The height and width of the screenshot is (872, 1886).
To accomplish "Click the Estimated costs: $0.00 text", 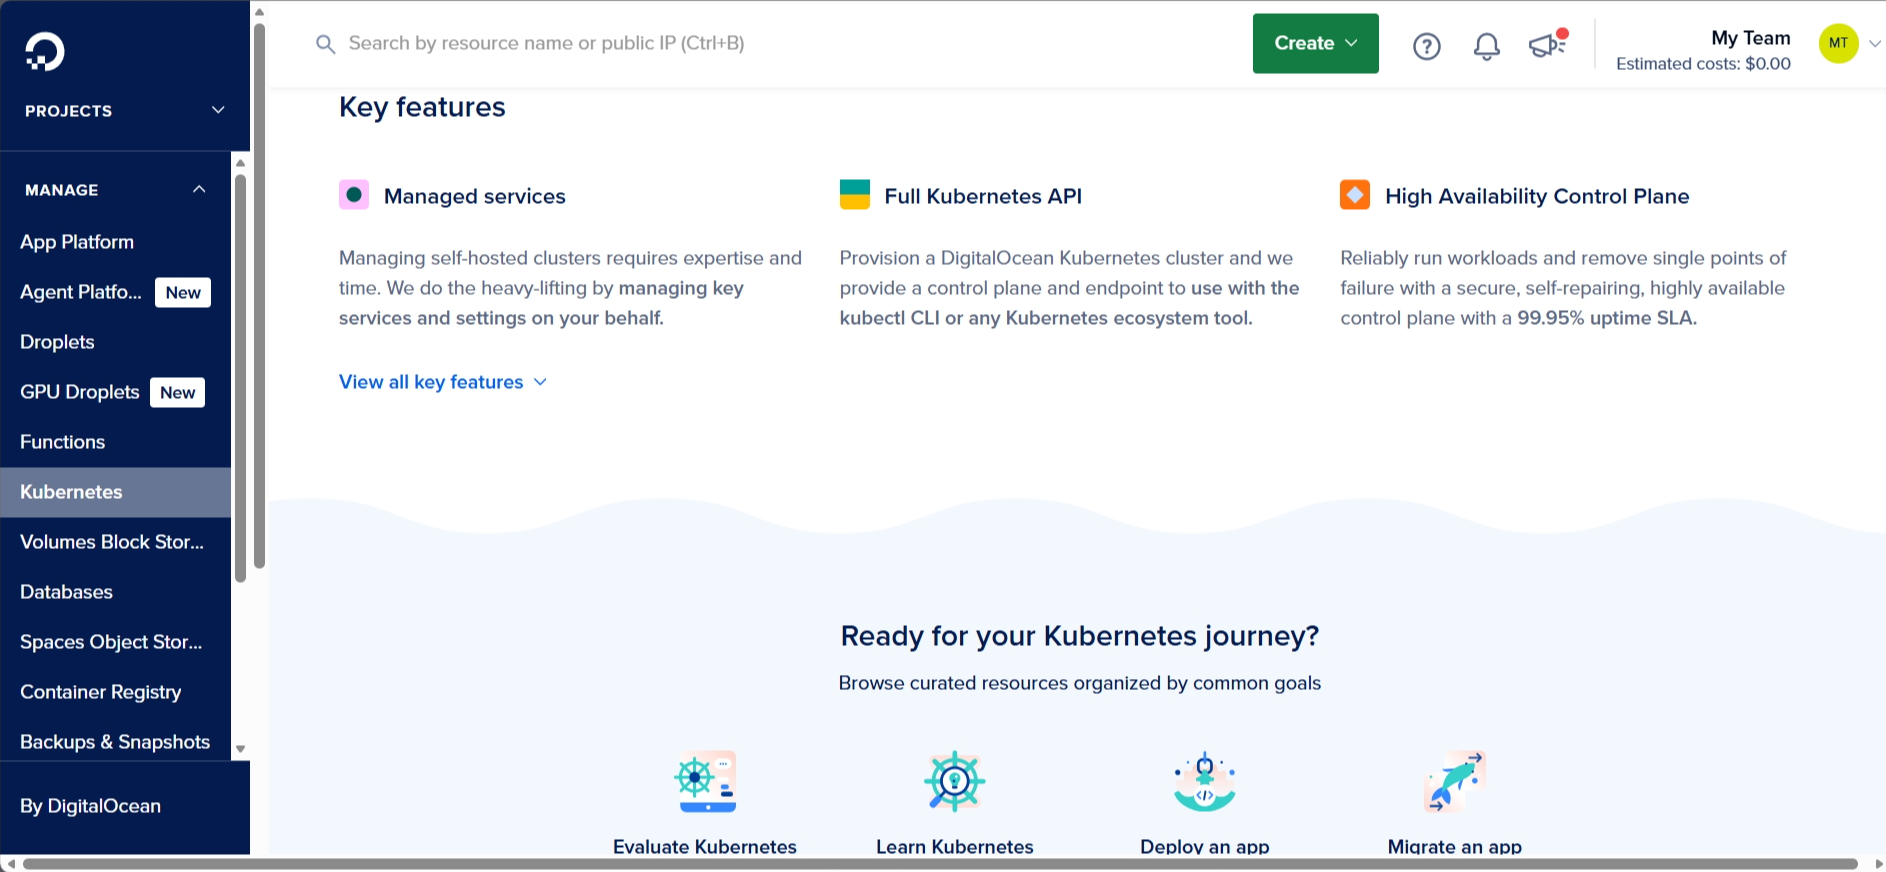I will click(x=1703, y=64).
